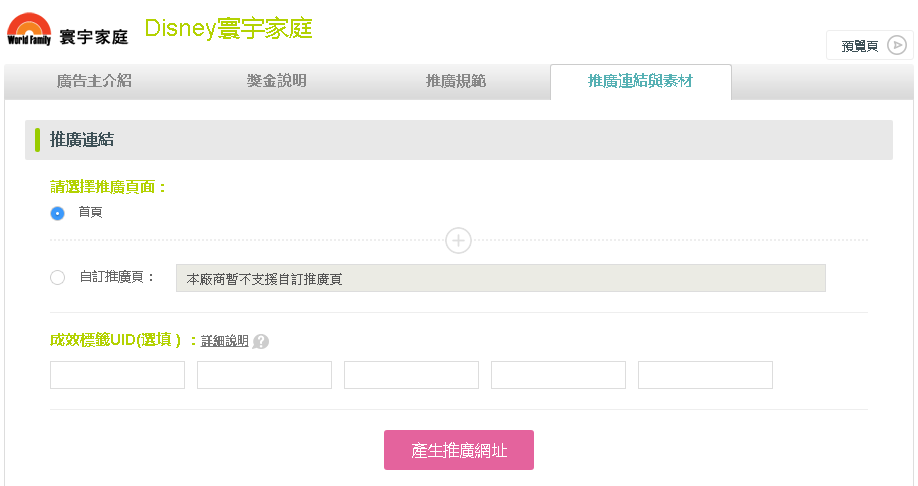This screenshot has height=486, width=918.
Task: Open the 廣告主介紹 tab
Action: tap(94, 81)
